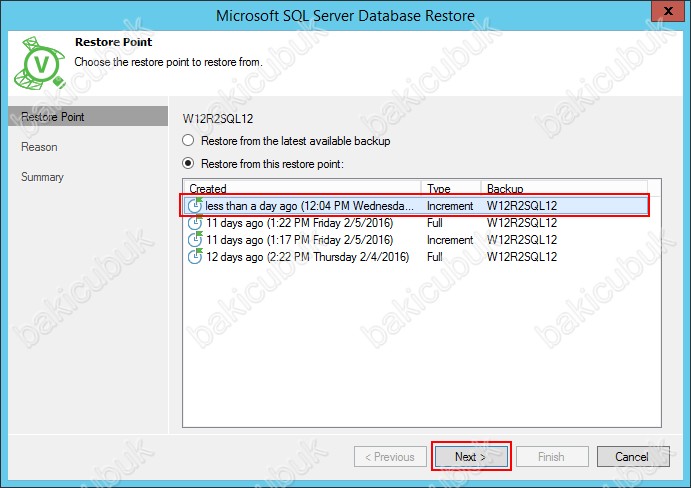
Task: Click the W12R2SQL12 server name label above the options
Action: [218, 119]
